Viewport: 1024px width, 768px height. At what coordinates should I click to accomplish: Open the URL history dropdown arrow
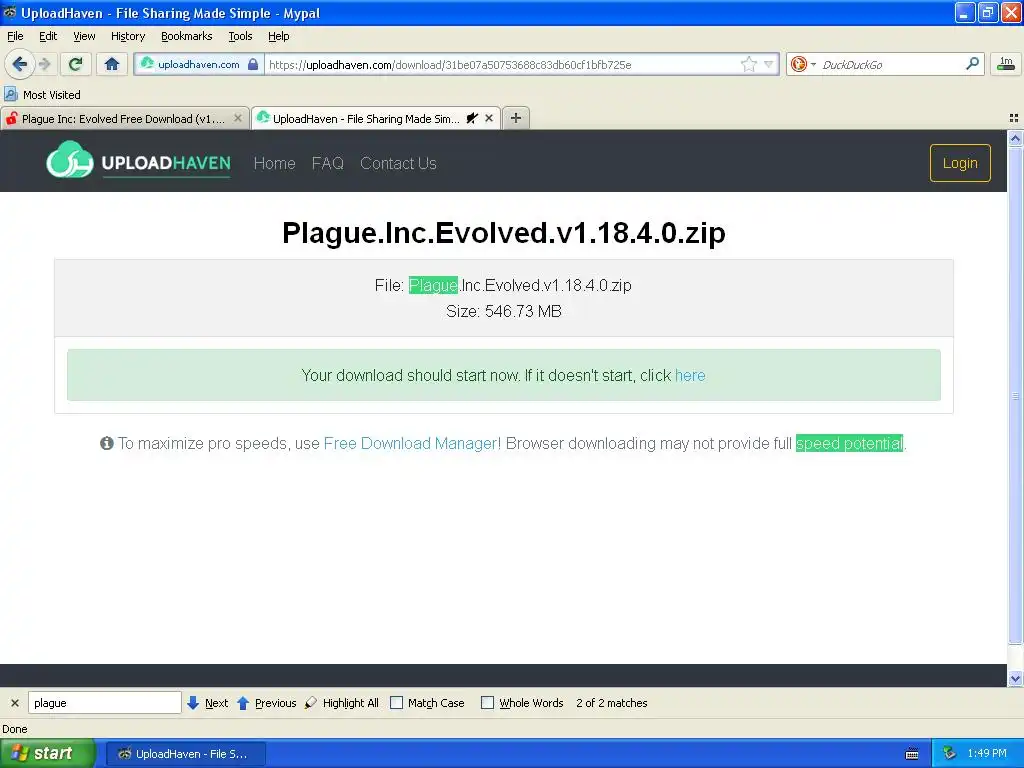point(768,64)
